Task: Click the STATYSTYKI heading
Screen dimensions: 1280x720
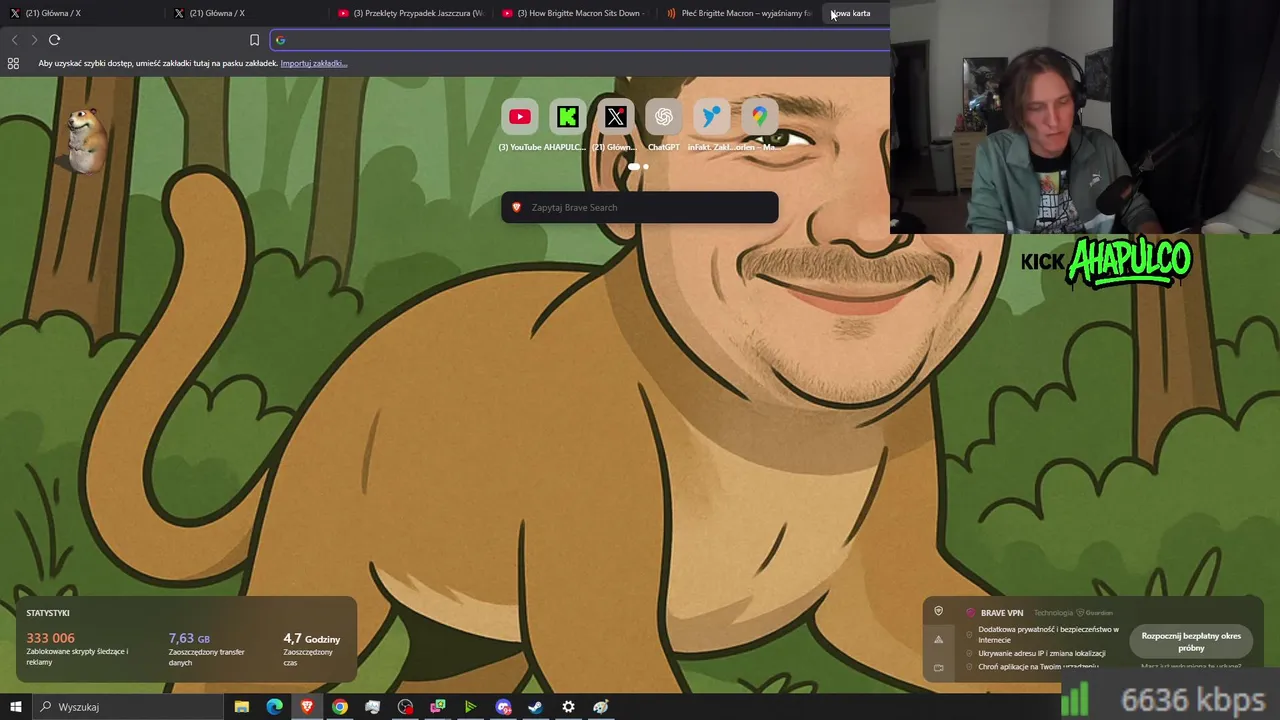Action: click(x=48, y=613)
